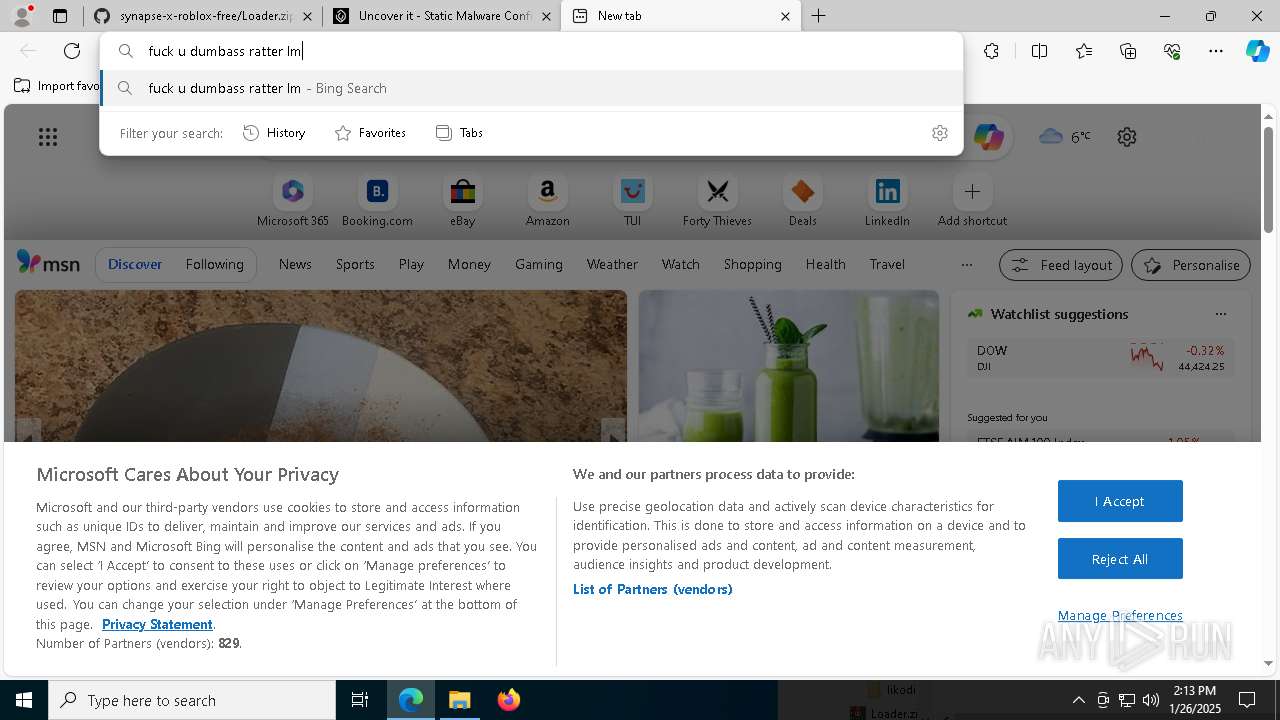This screenshot has width=1280, height=720.
Task: Filter search by History
Action: pyautogui.click(x=274, y=133)
